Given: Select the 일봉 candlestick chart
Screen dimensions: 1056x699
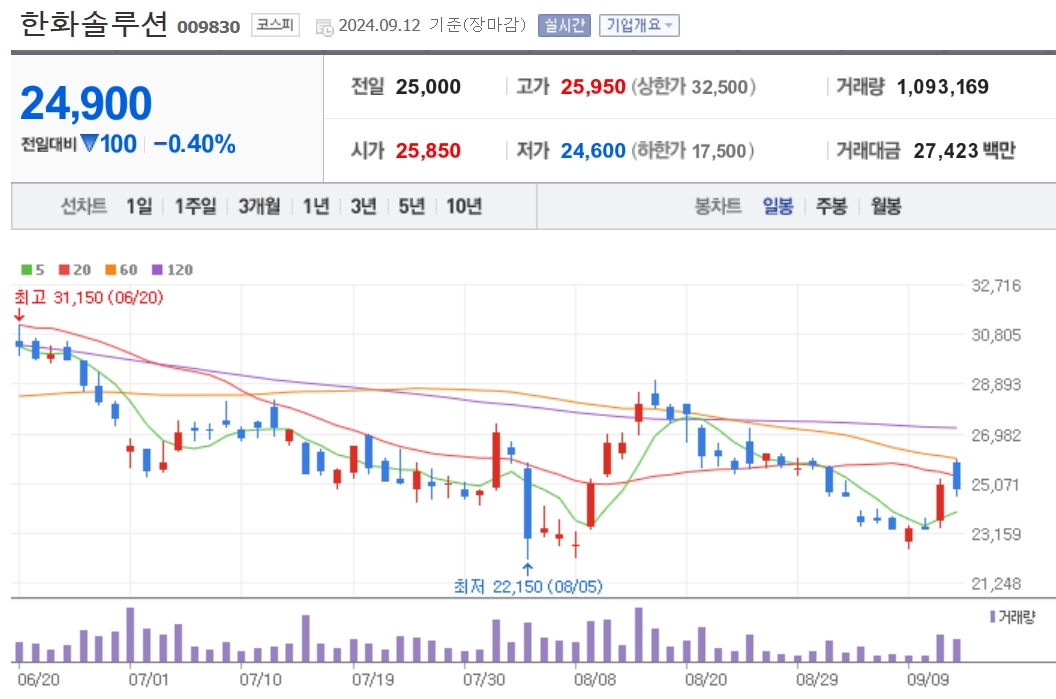Looking at the screenshot, I should click(778, 206).
